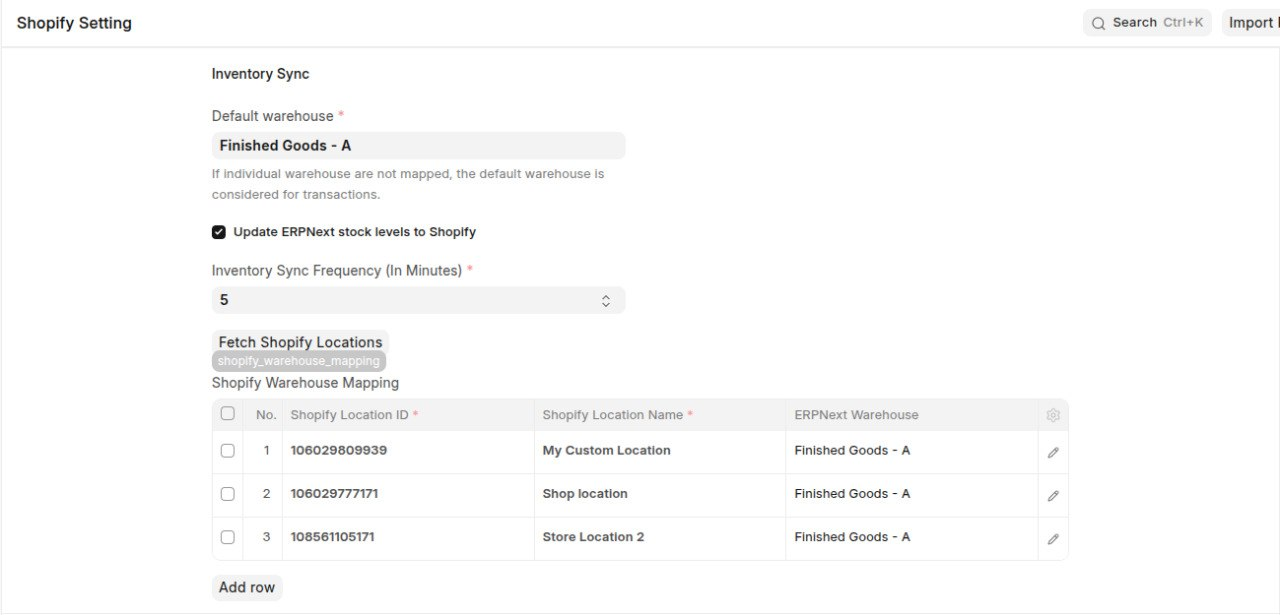Screen dimensions: 1280x615
Task: Click ERPNext Warehouse column header
Action: [912, 415]
